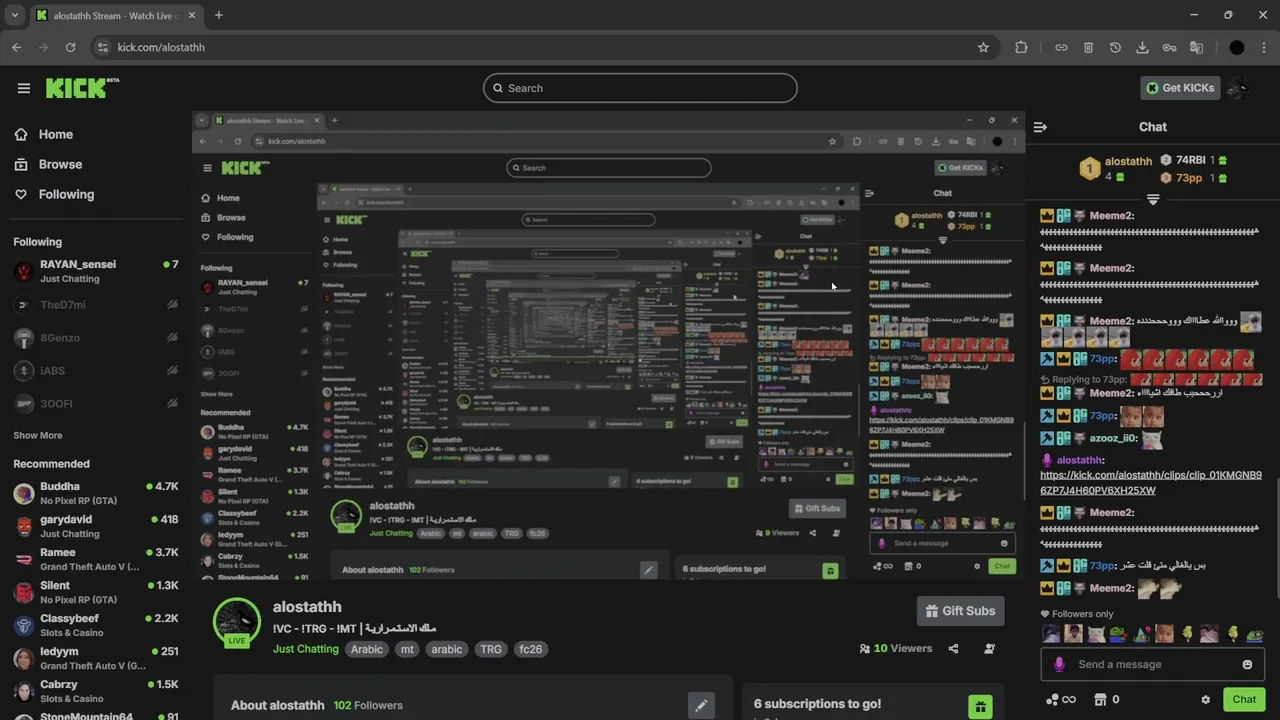Image resolution: width=1280 pixels, height=720 pixels.
Task: Open the emoji picker in chat
Action: click(x=1247, y=664)
